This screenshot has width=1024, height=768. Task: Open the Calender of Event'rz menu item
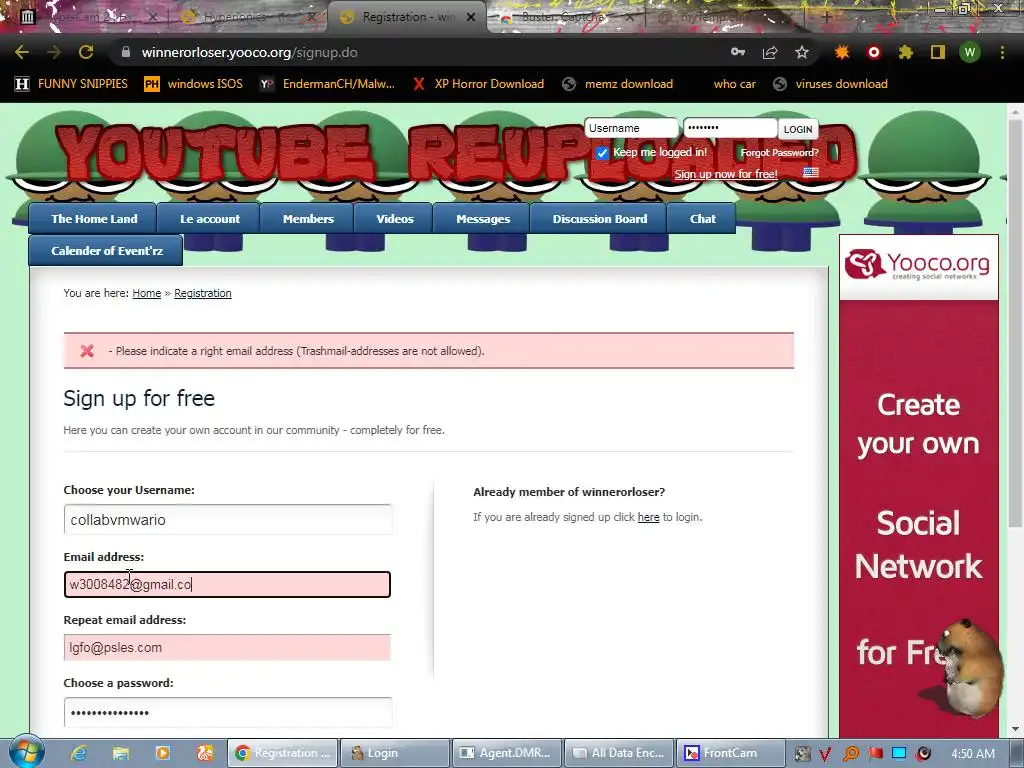(x=106, y=251)
